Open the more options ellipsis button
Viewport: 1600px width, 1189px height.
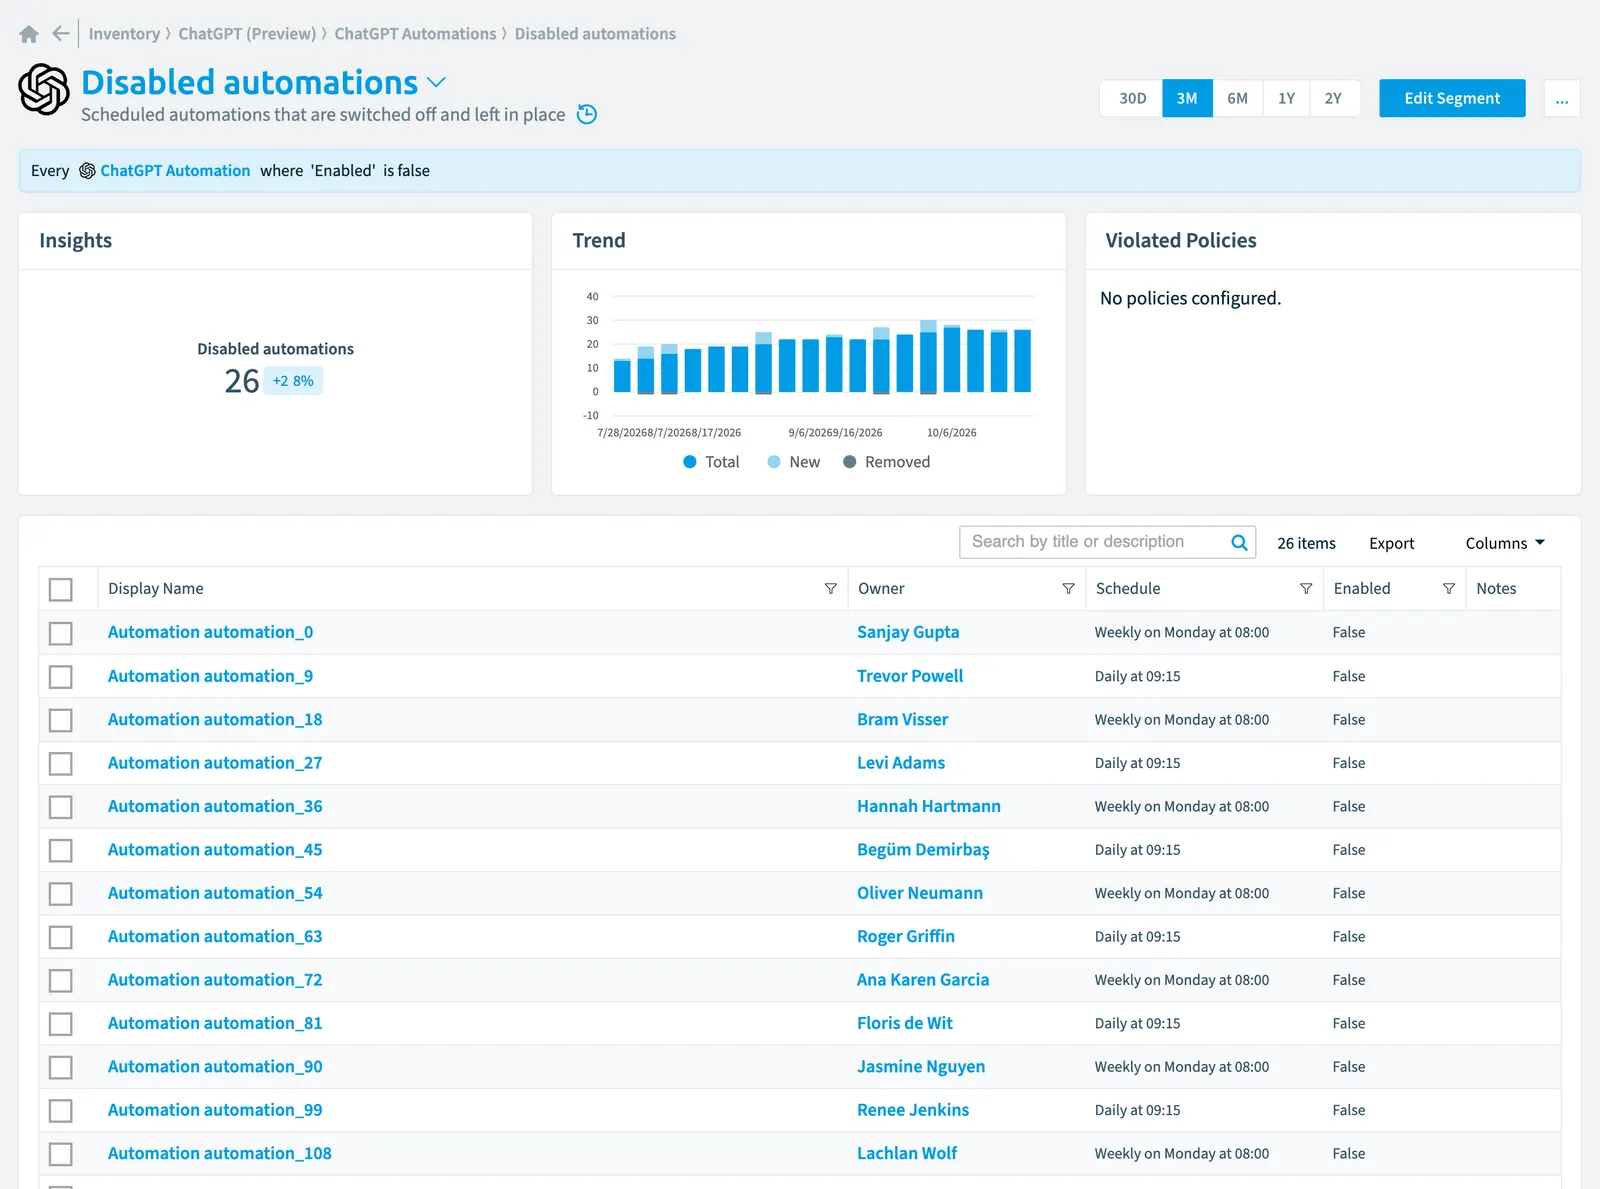[1562, 99]
